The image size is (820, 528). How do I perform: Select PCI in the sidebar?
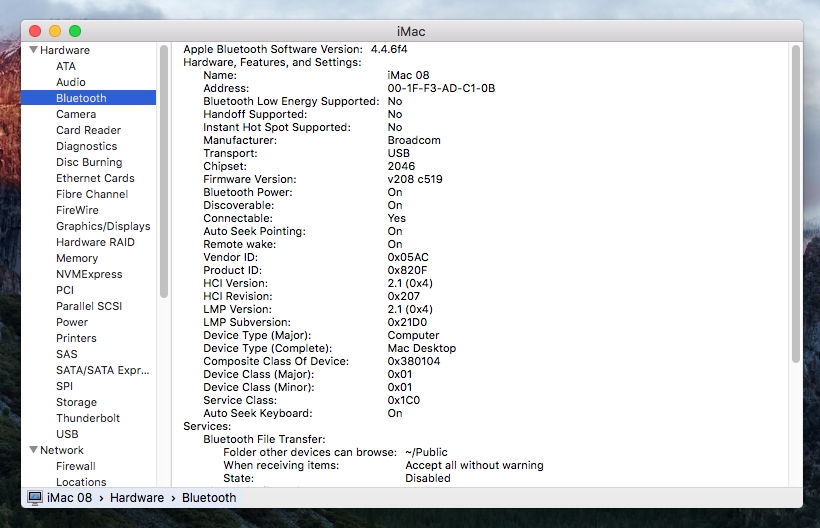tap(65, 290)
